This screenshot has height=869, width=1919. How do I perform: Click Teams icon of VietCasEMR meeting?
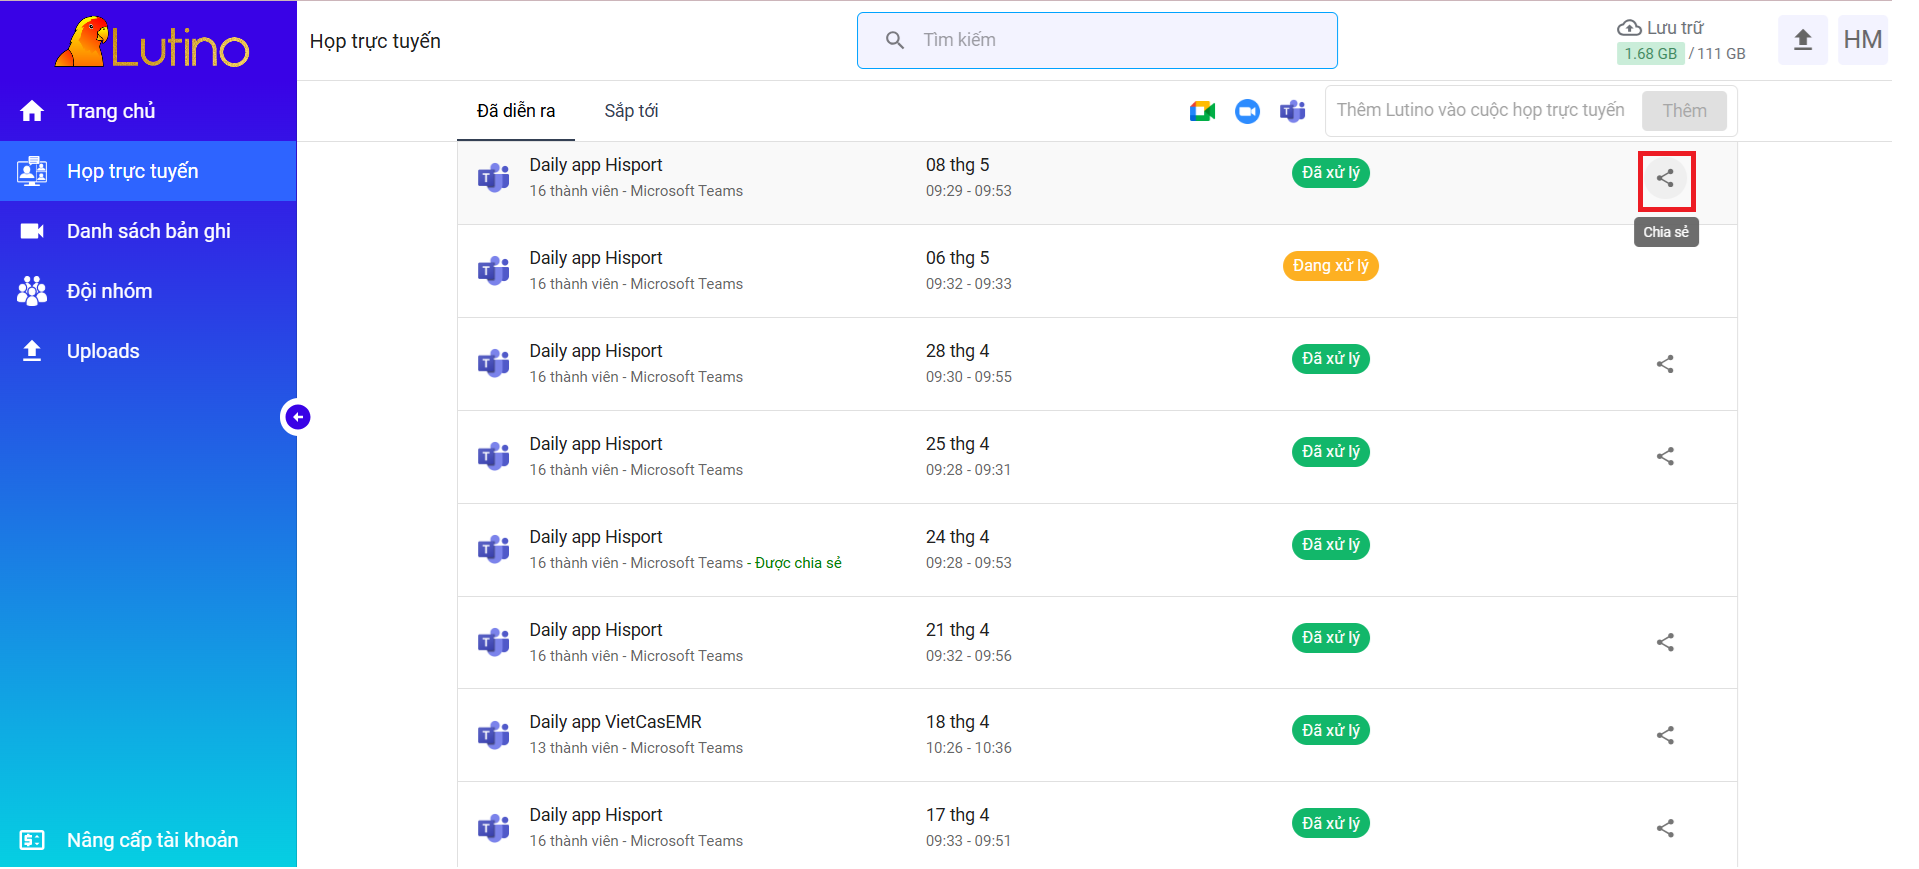(x=493, y=735)
